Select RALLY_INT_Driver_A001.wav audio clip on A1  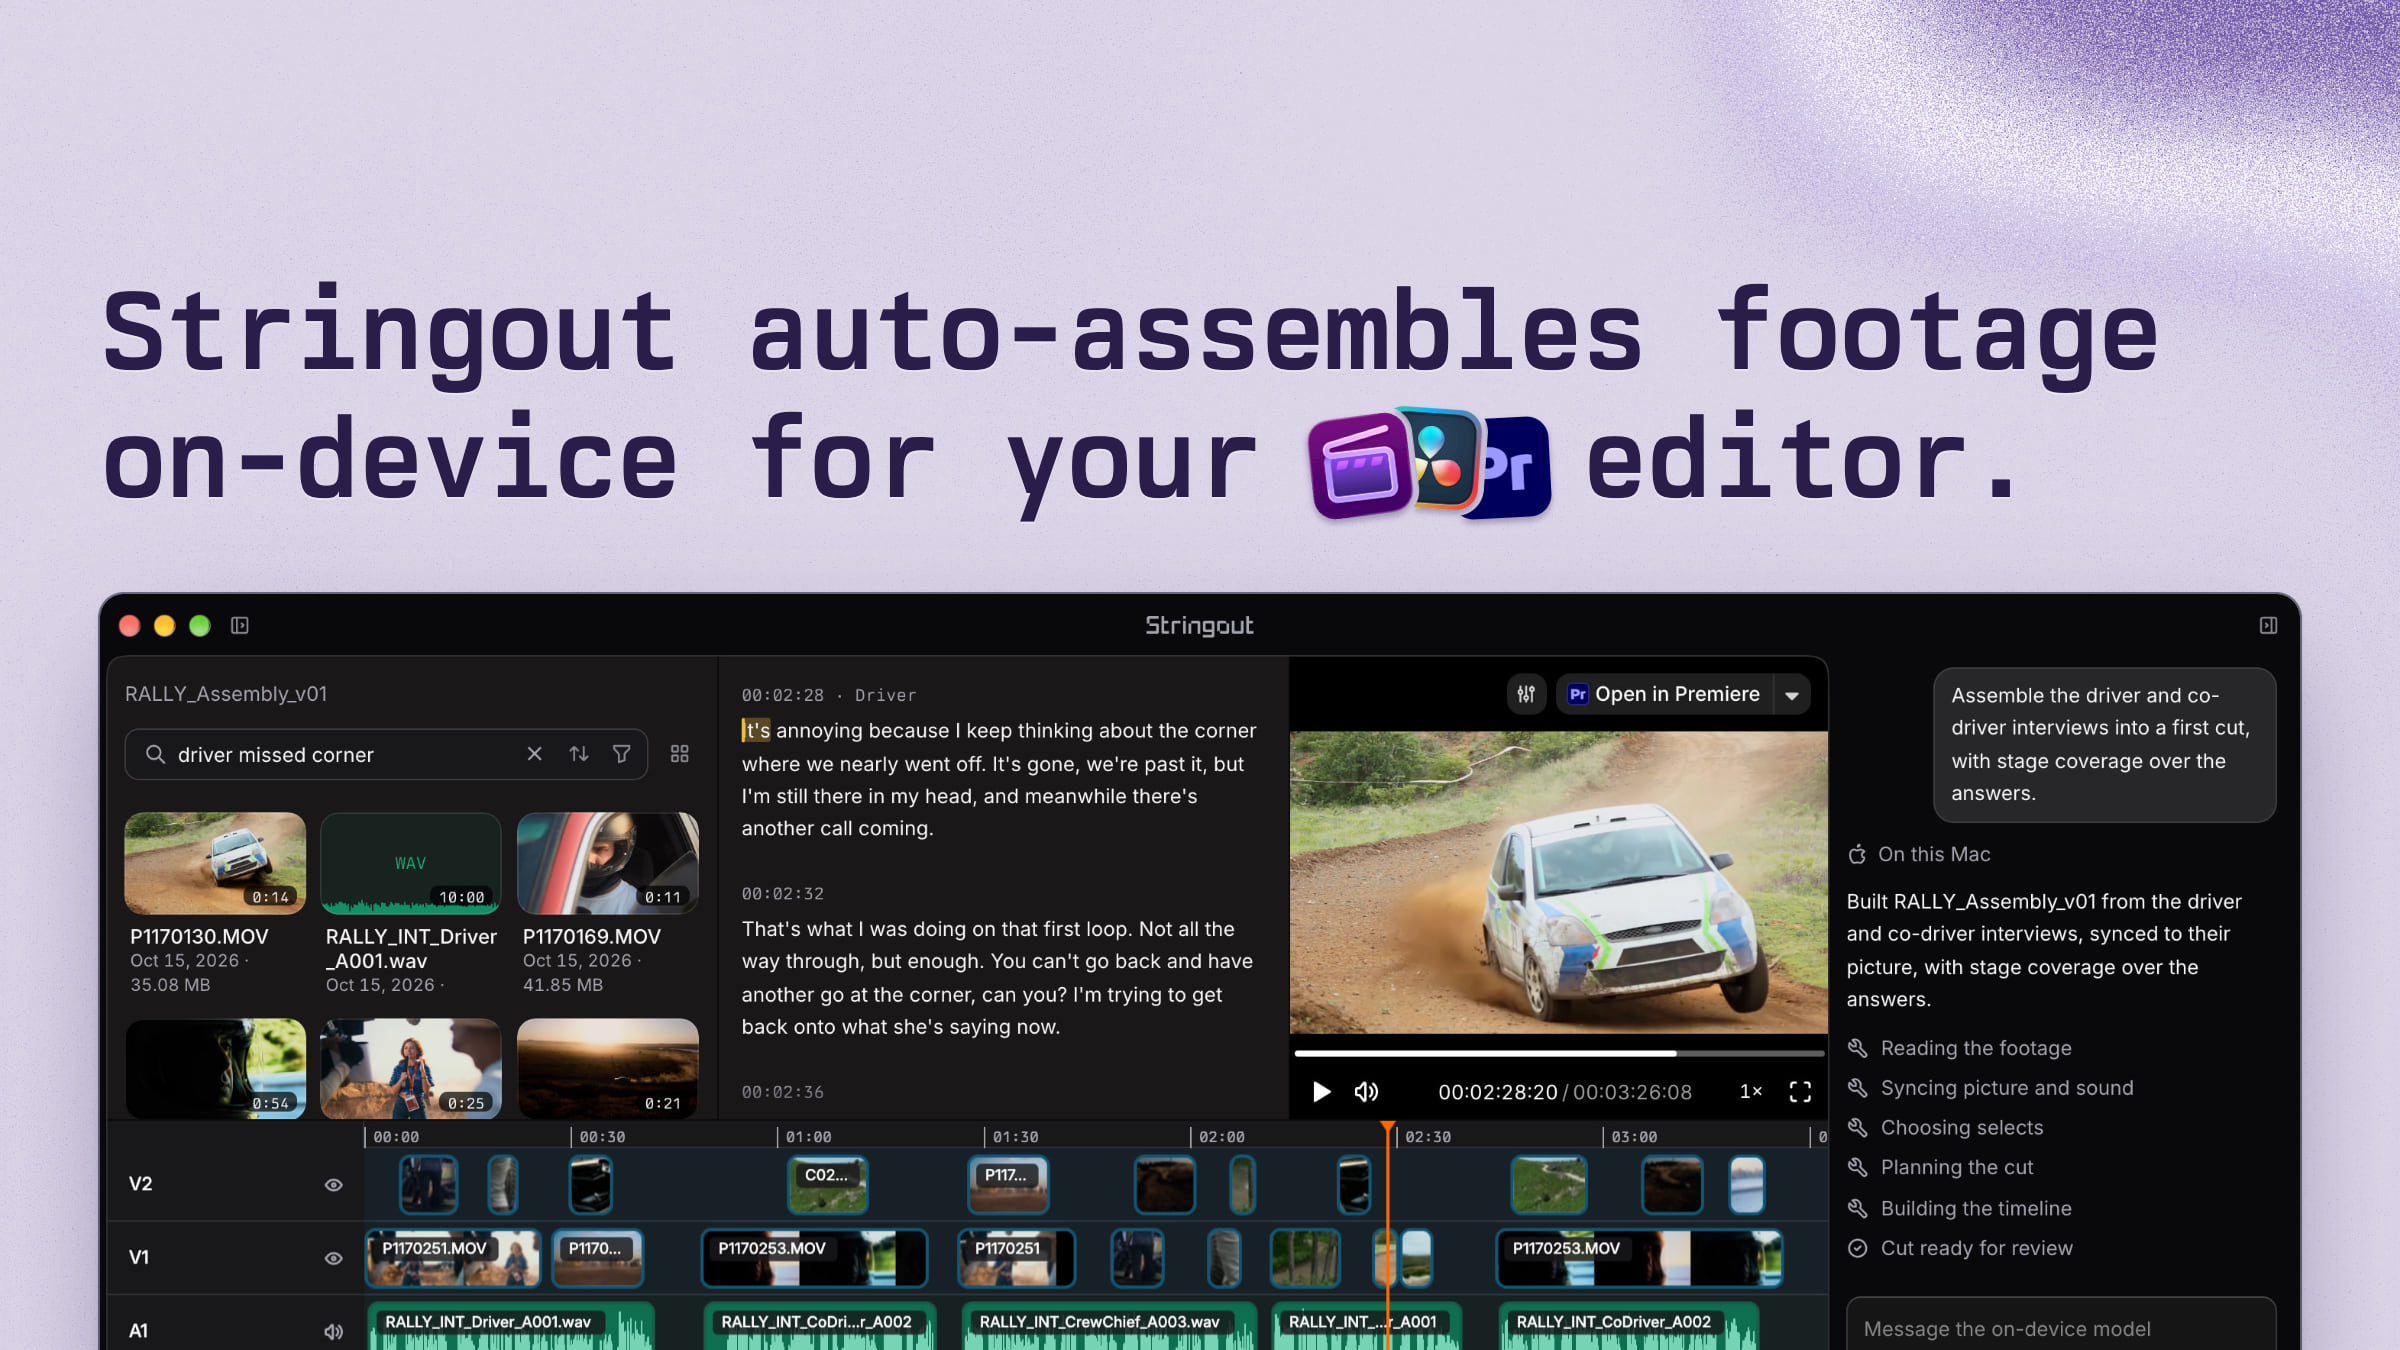click(511, 1326)
